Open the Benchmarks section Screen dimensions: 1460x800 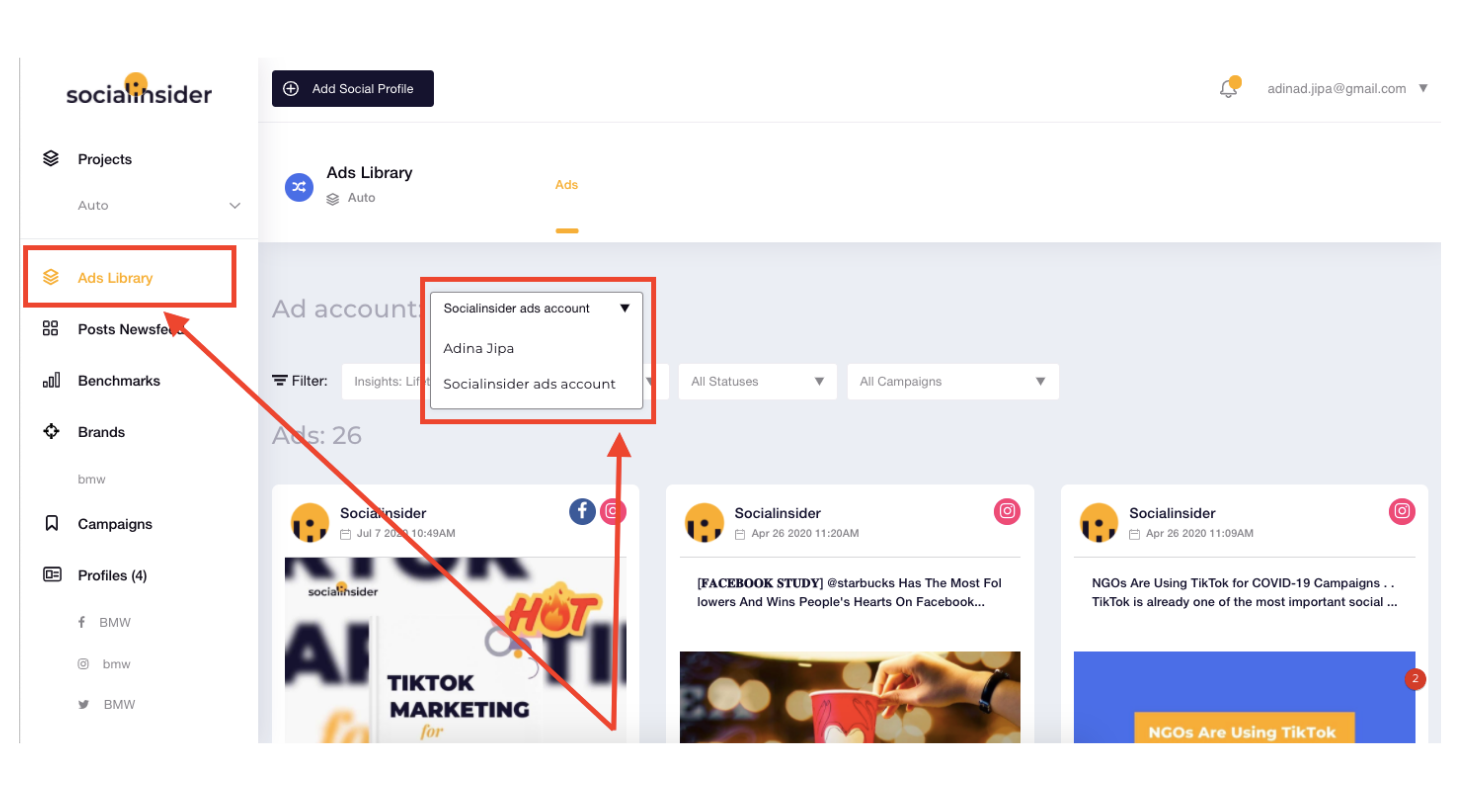[x=119, y=381]
